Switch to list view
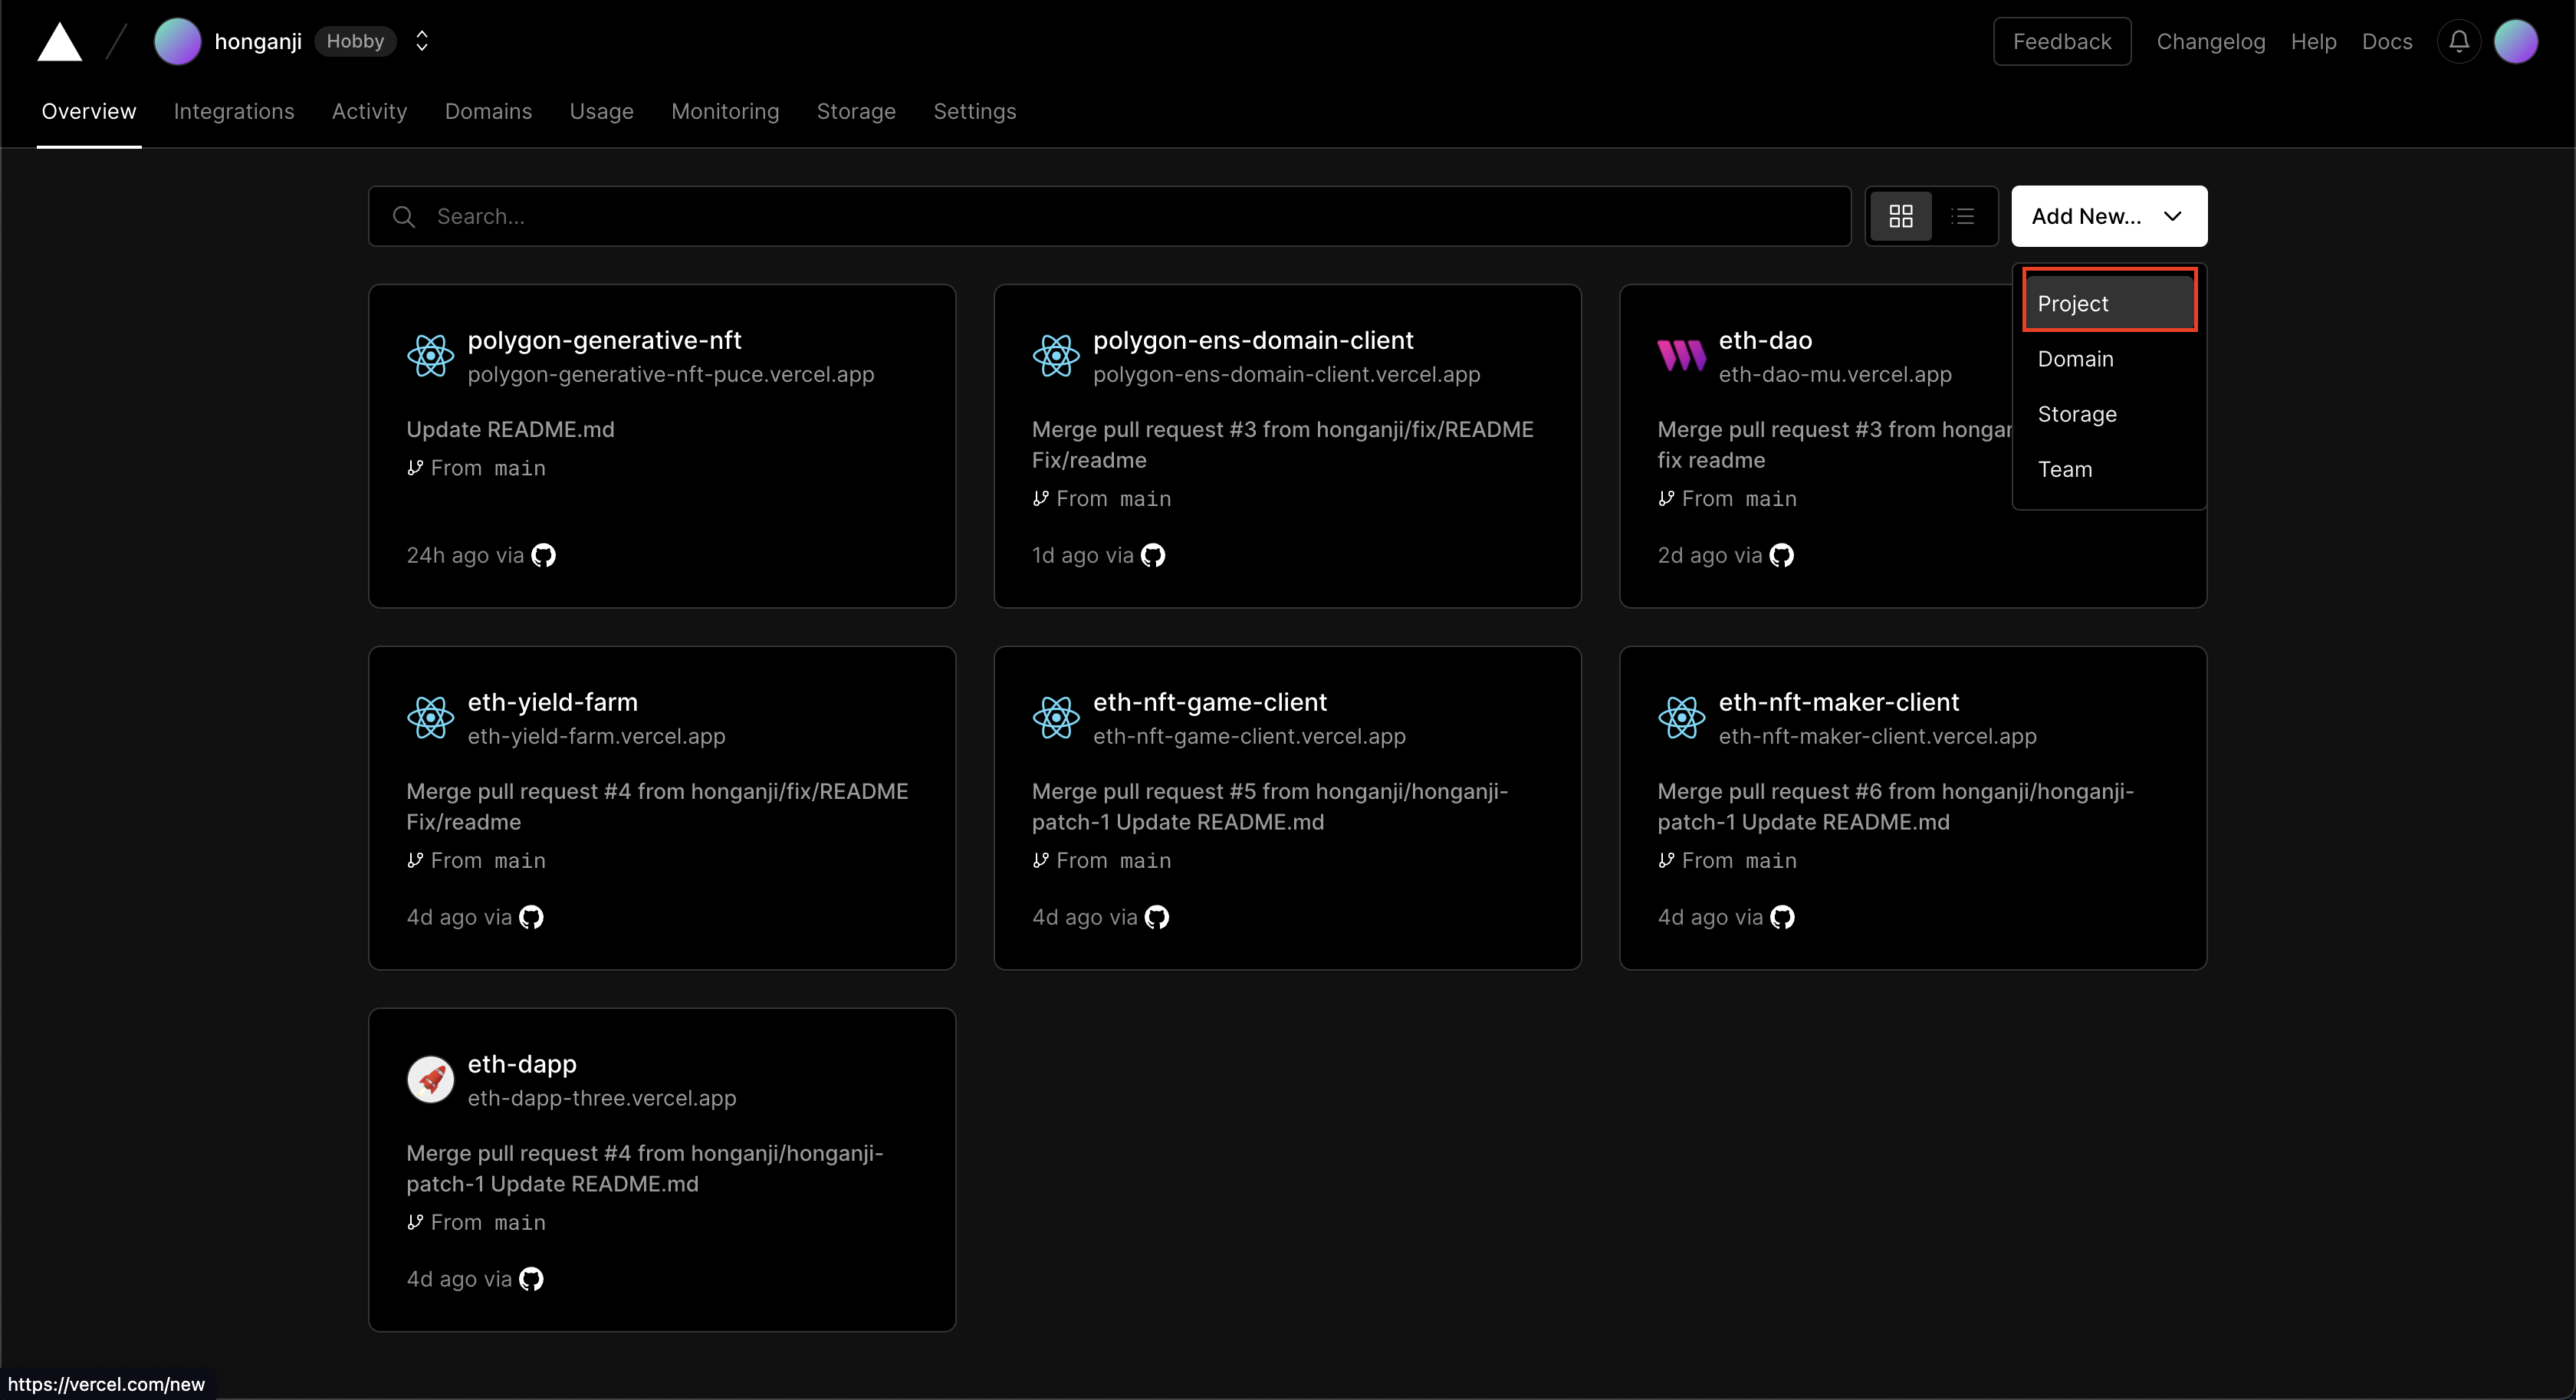 coord(1963,216)
